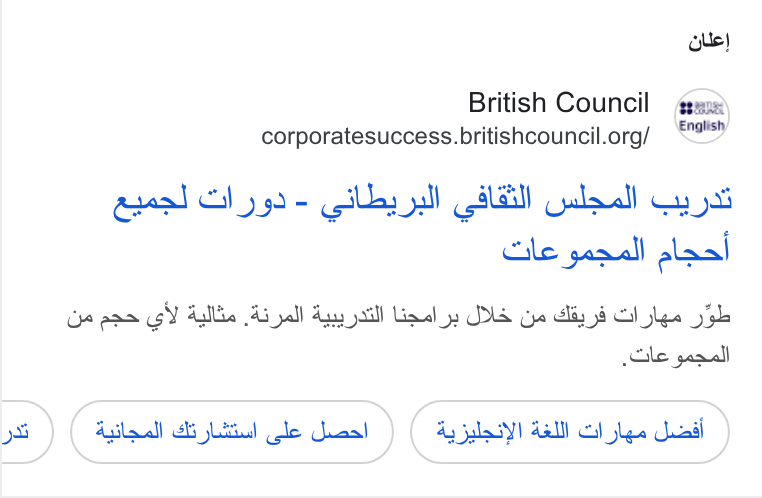Open the British Council advertiser name
This screenshot has width=762, height=498.
pos(558,103)
